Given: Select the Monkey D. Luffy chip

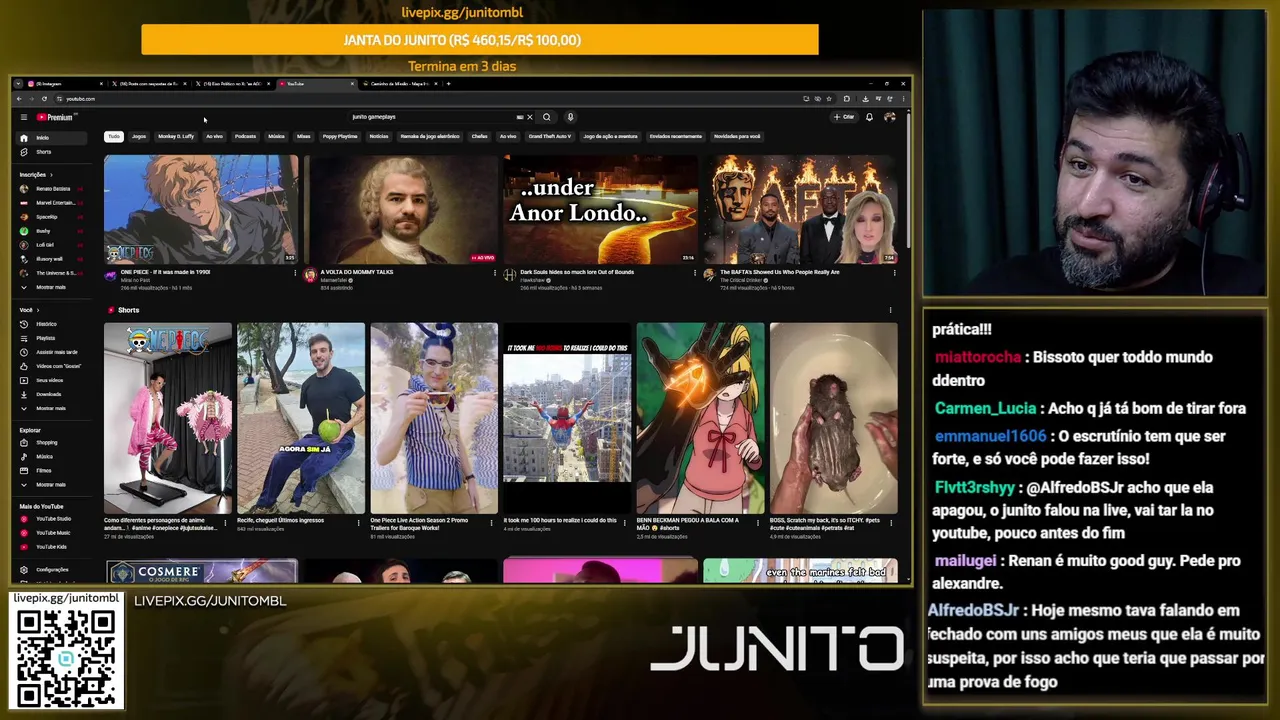Looking at the screenshot, I should 176,136.
